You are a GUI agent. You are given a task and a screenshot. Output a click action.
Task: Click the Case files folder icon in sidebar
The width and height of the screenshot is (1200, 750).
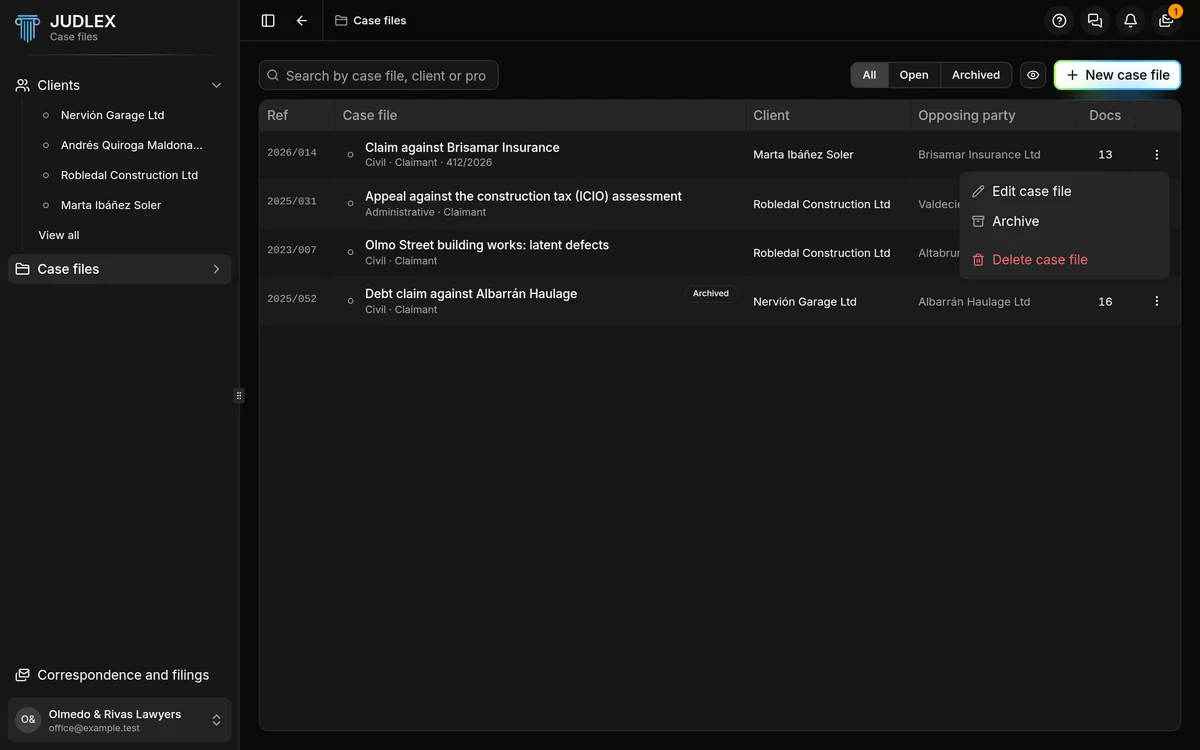pyautogui.click(x=23, y=269)
